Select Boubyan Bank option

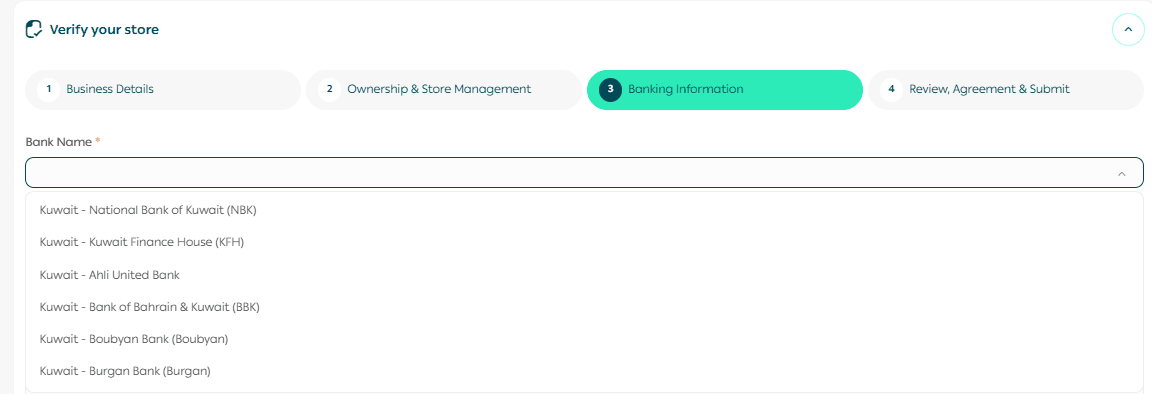pos(584,340)
